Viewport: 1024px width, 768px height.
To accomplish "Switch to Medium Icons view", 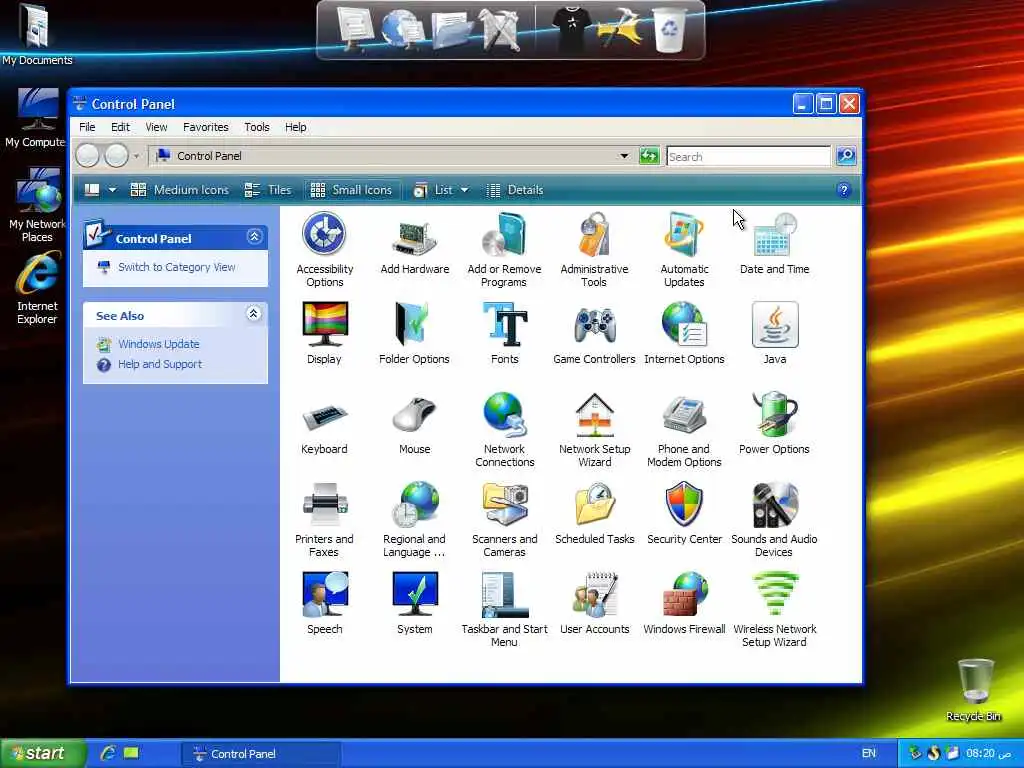I will click(180, 190).
